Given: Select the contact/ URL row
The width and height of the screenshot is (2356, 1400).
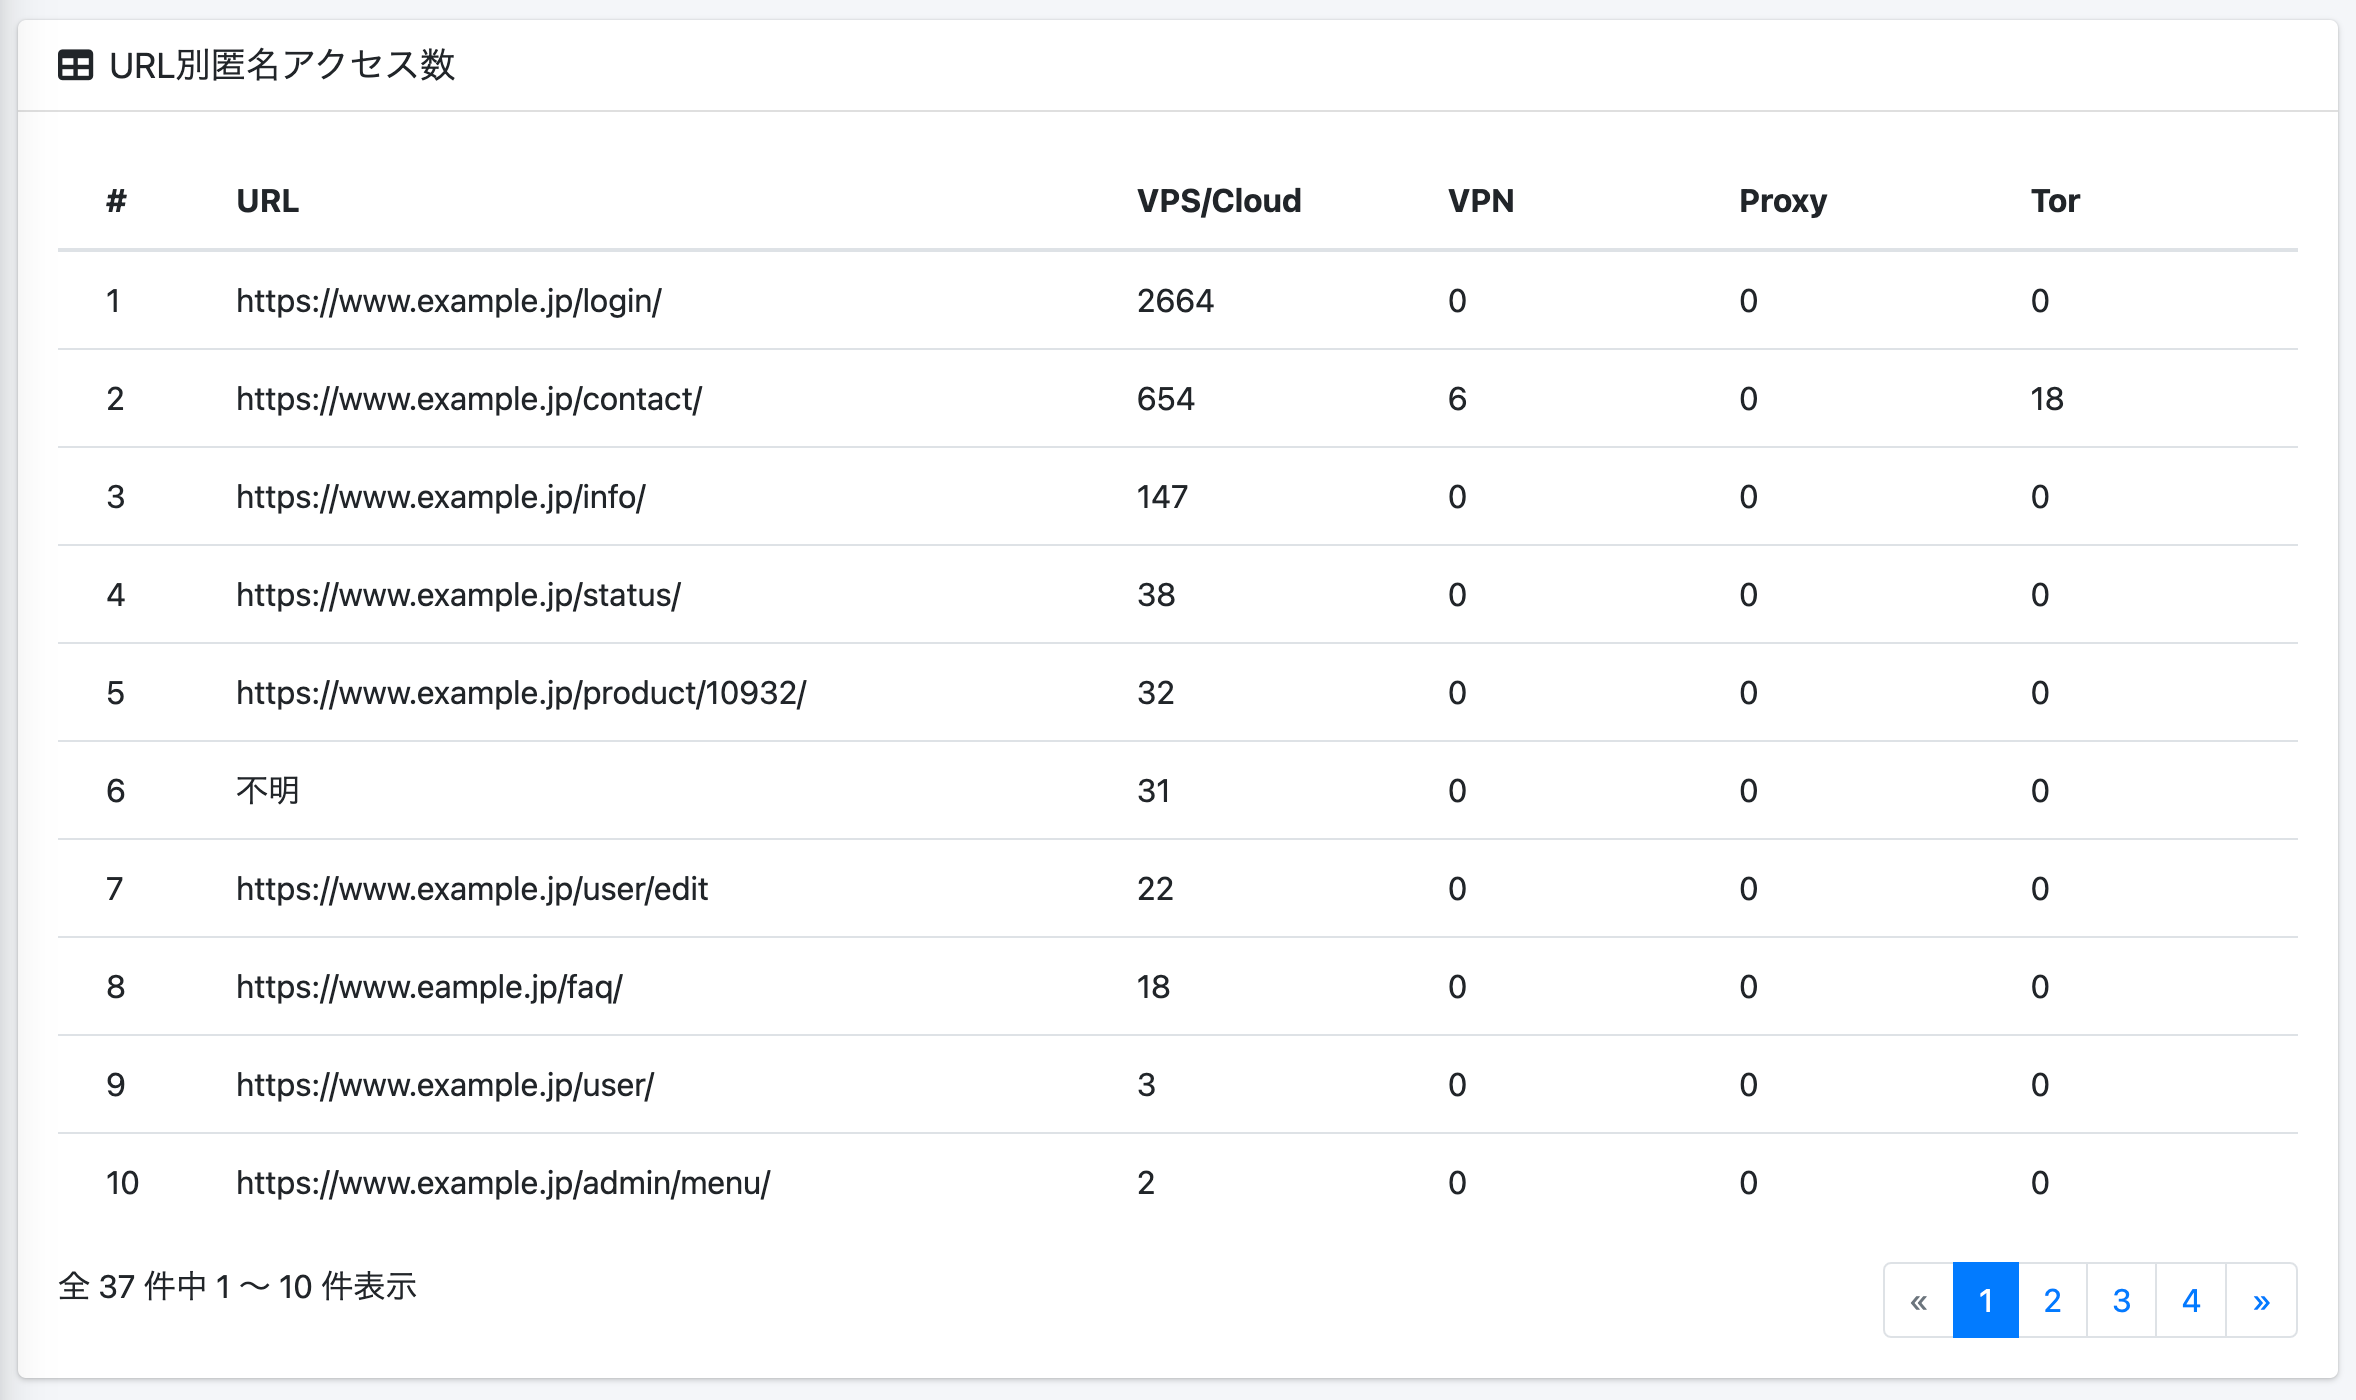Looking at the screenshot, I should tap(469, 399).
